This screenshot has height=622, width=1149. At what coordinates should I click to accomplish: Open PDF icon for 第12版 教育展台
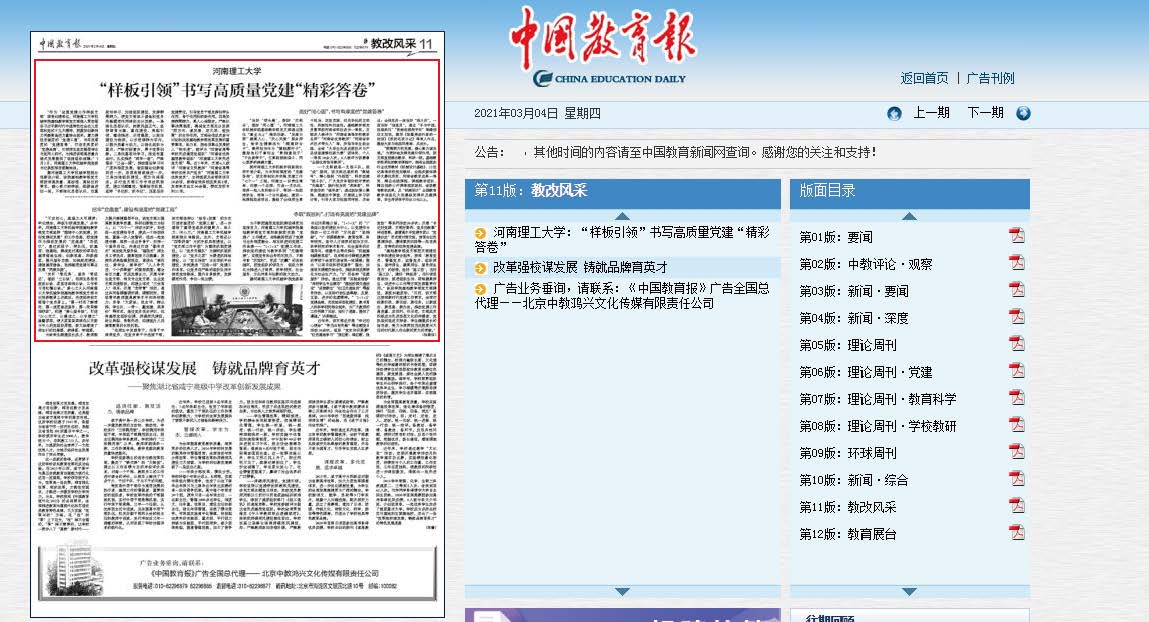pos(1016,533)
